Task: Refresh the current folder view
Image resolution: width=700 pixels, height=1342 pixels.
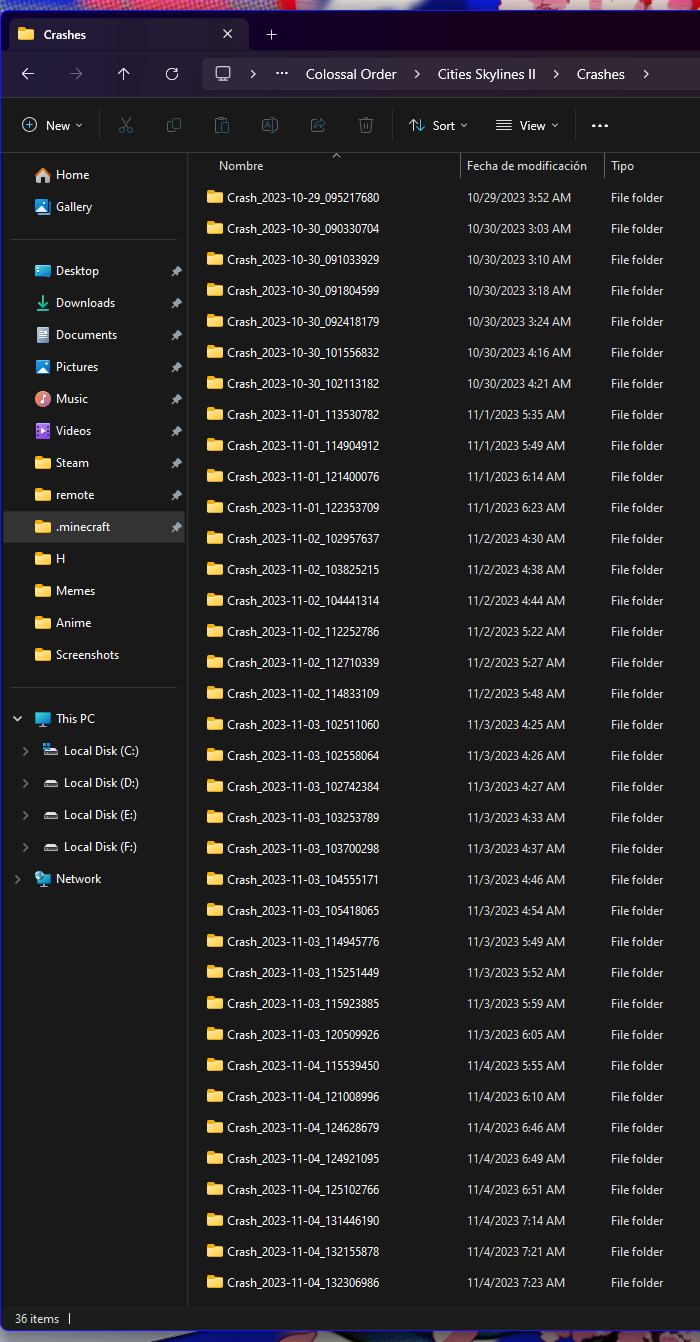Action: 172,74
